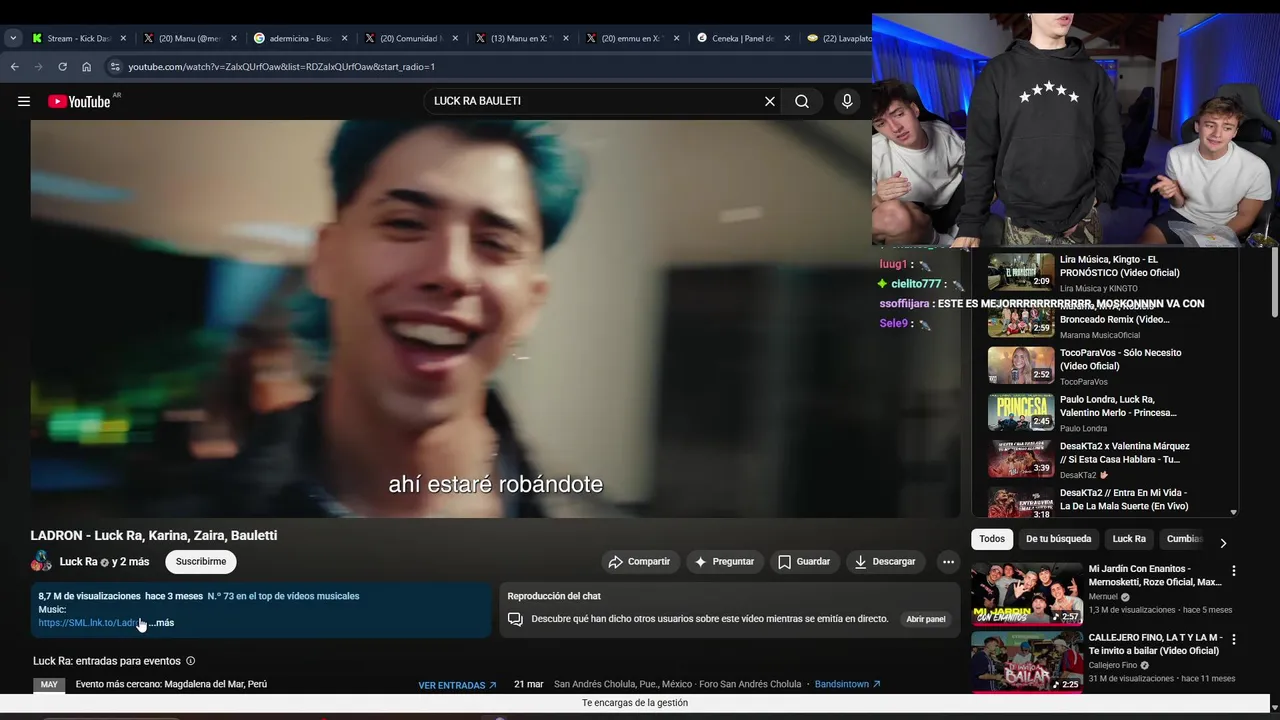This screenshot has height=720, width=1280.
Task: Open the YouTube hamburger guide menu
Action: point(24,101)
